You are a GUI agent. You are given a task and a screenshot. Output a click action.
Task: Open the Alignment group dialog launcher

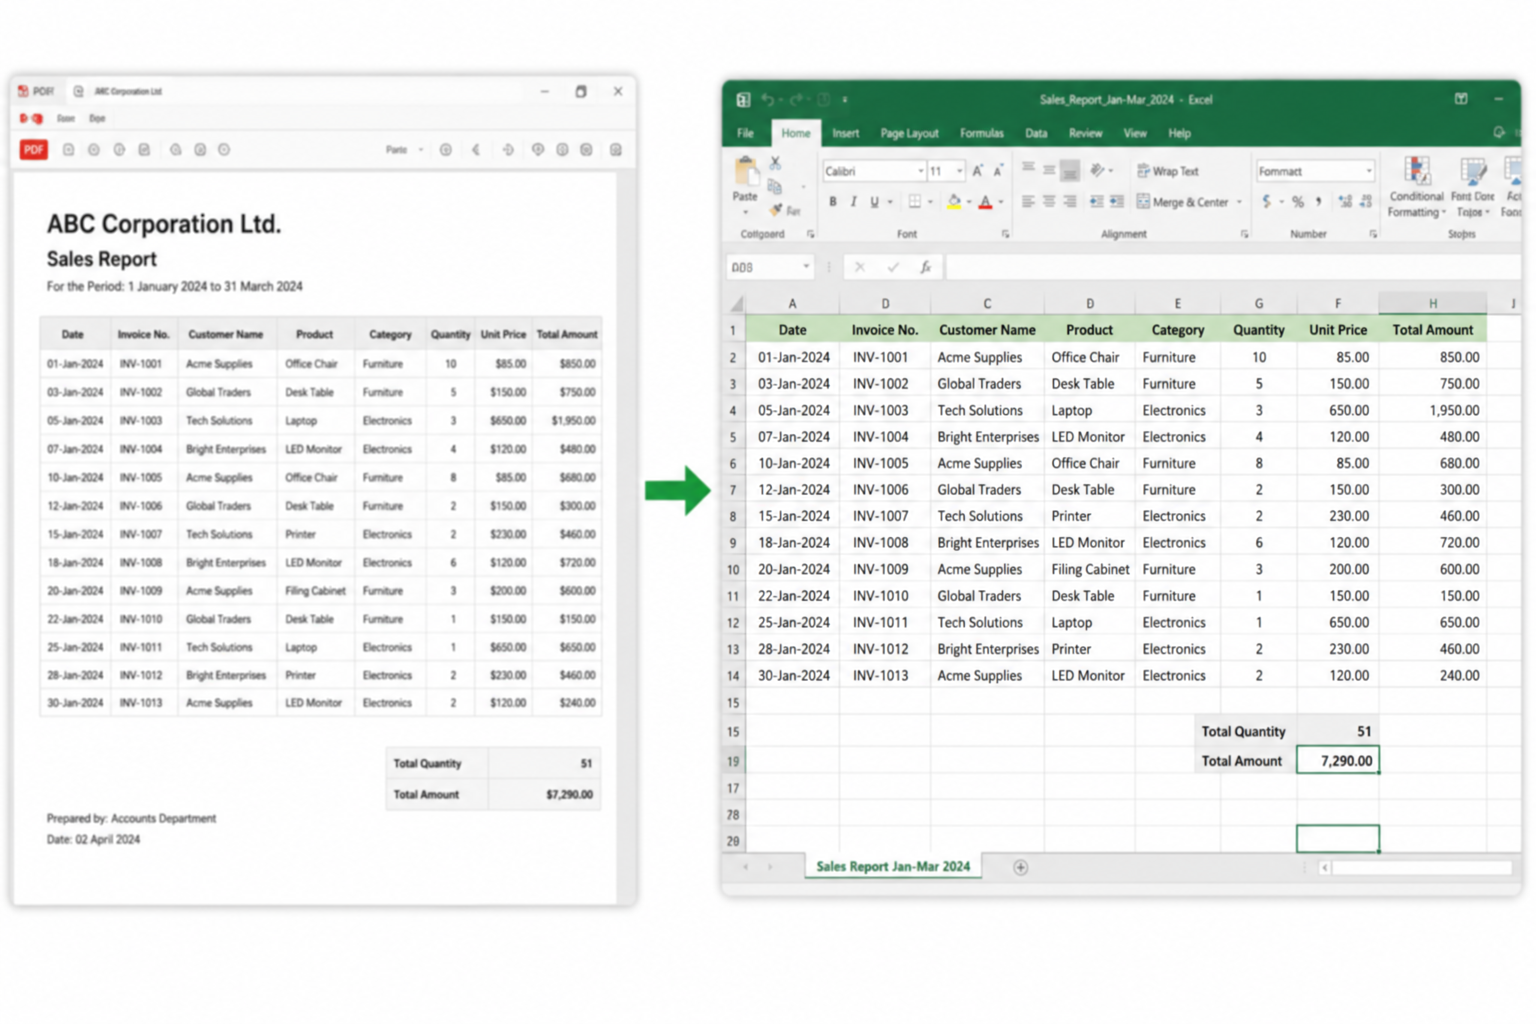tap(1244, 234)
